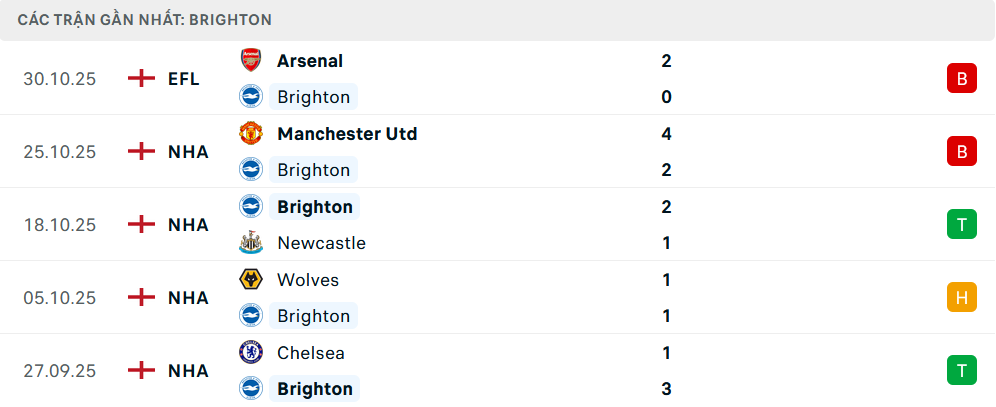Click England flag beside EFL label
996x407 pixels.
[x=142, y=79]
